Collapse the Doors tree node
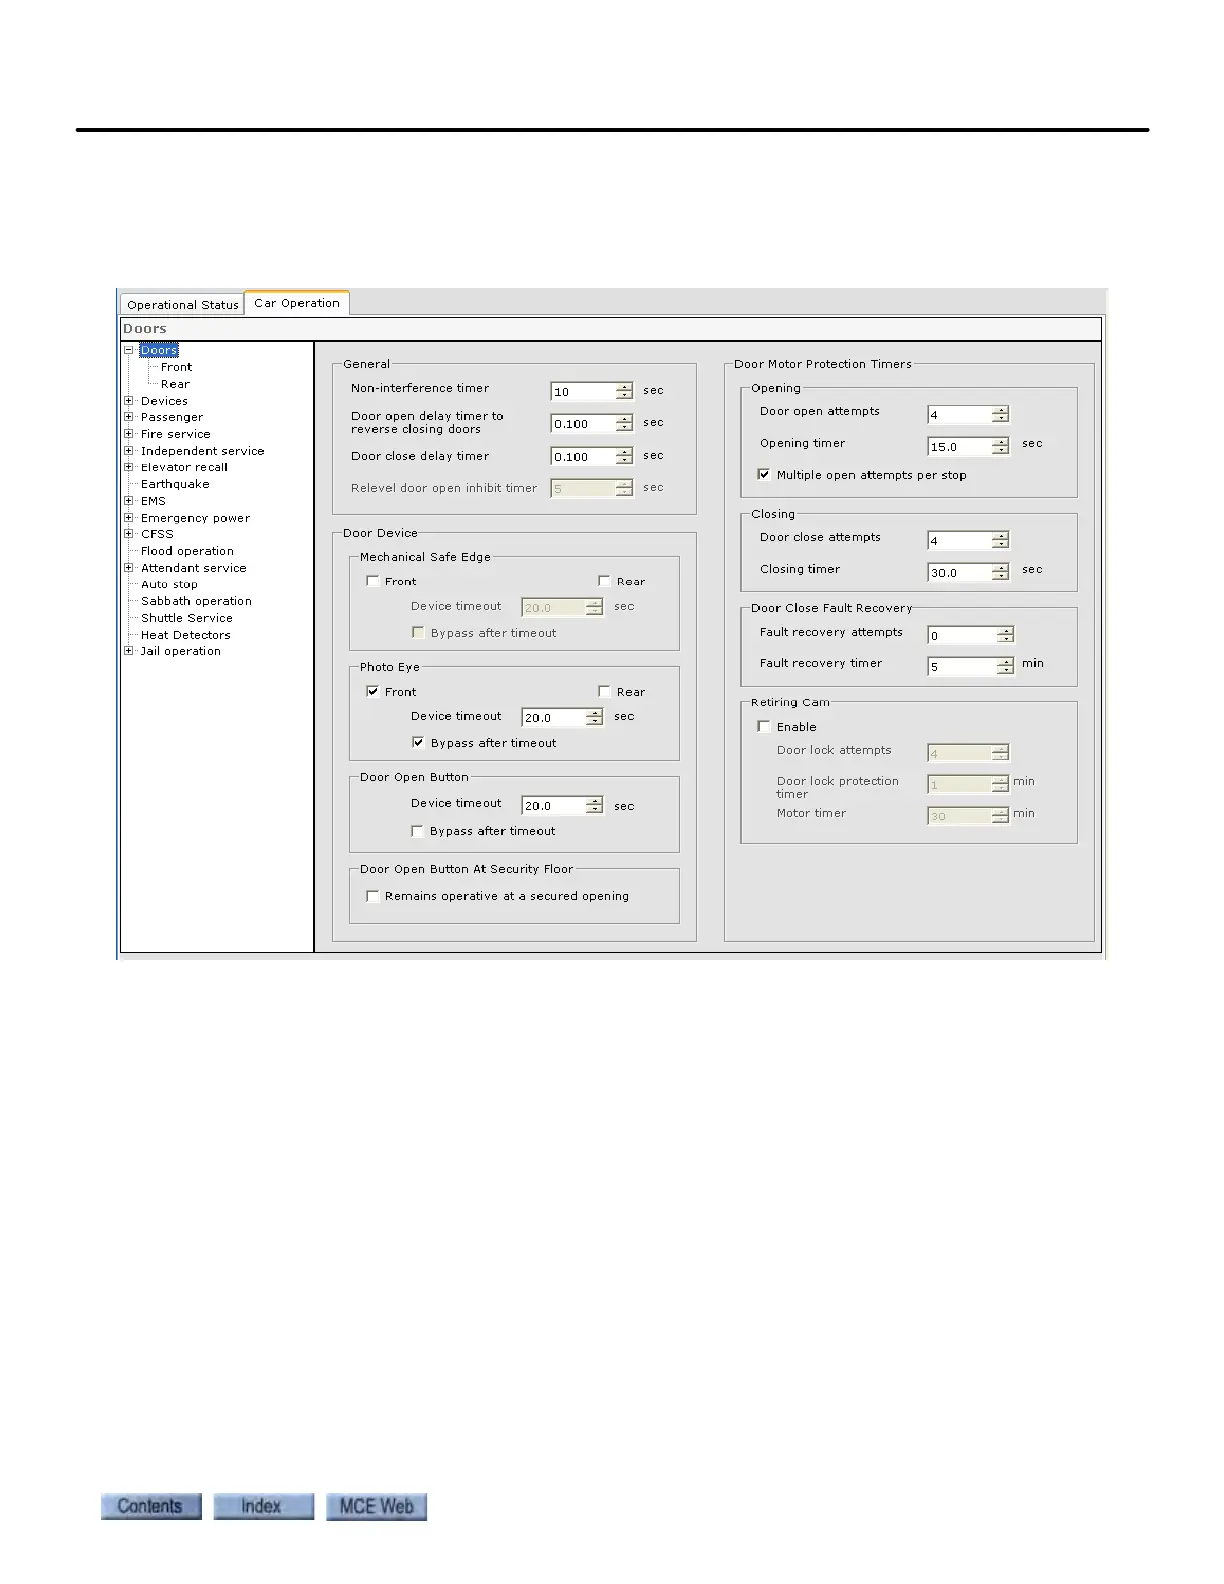1224x1584 pixels. pos(129,350)
